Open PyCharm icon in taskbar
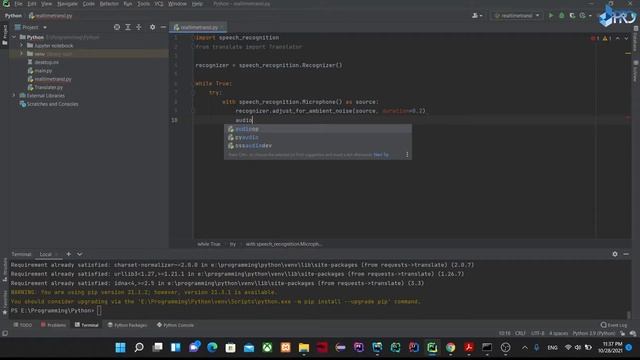The width and height of the screenshot is (640, 360). pyautogui.click(x=432, y=347)
